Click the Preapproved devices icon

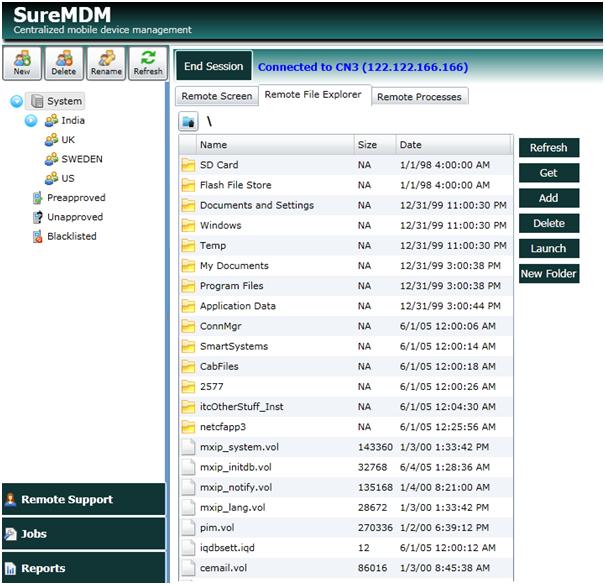pyautogui.click(x=37, y=198)
